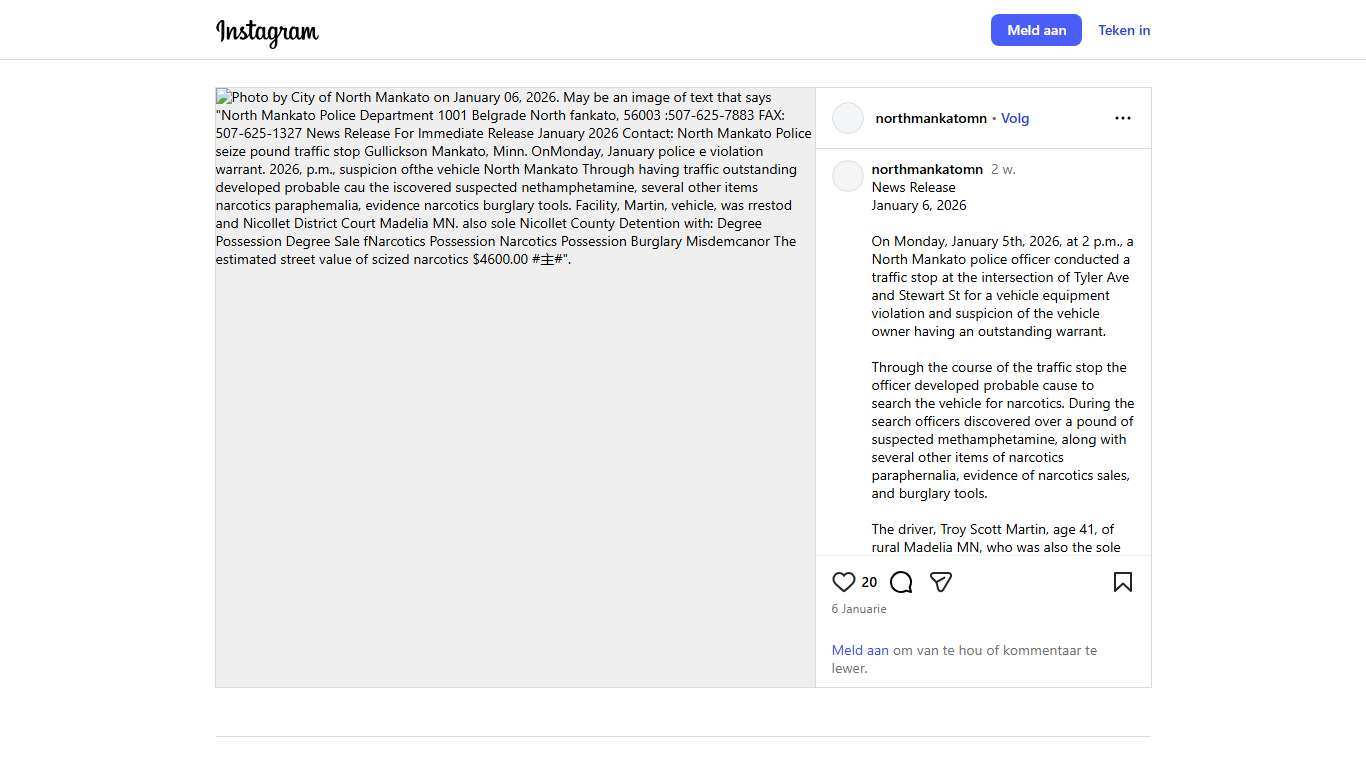Click the Teken in link

pyautogui.click(x=1123, y=30)
